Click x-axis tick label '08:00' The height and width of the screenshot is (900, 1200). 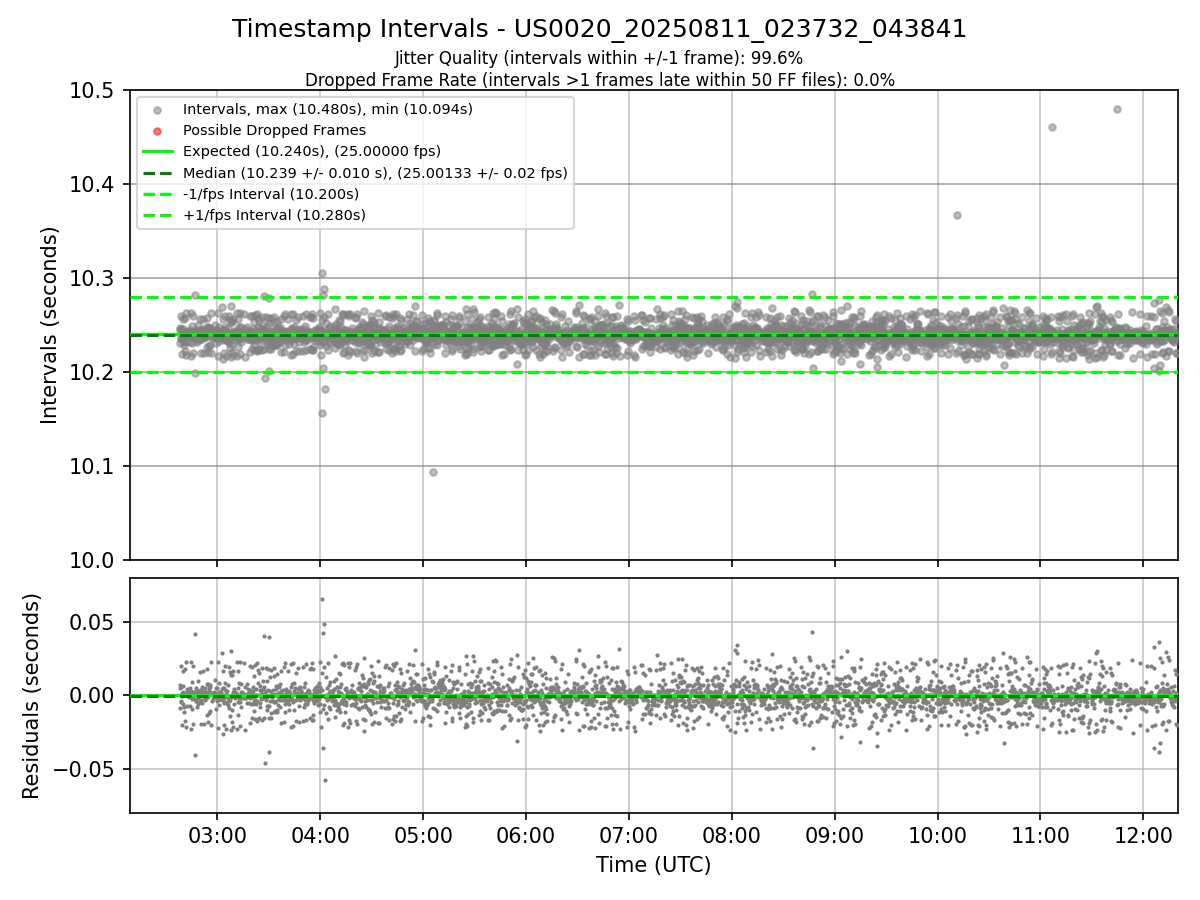(x=732, y=834)
